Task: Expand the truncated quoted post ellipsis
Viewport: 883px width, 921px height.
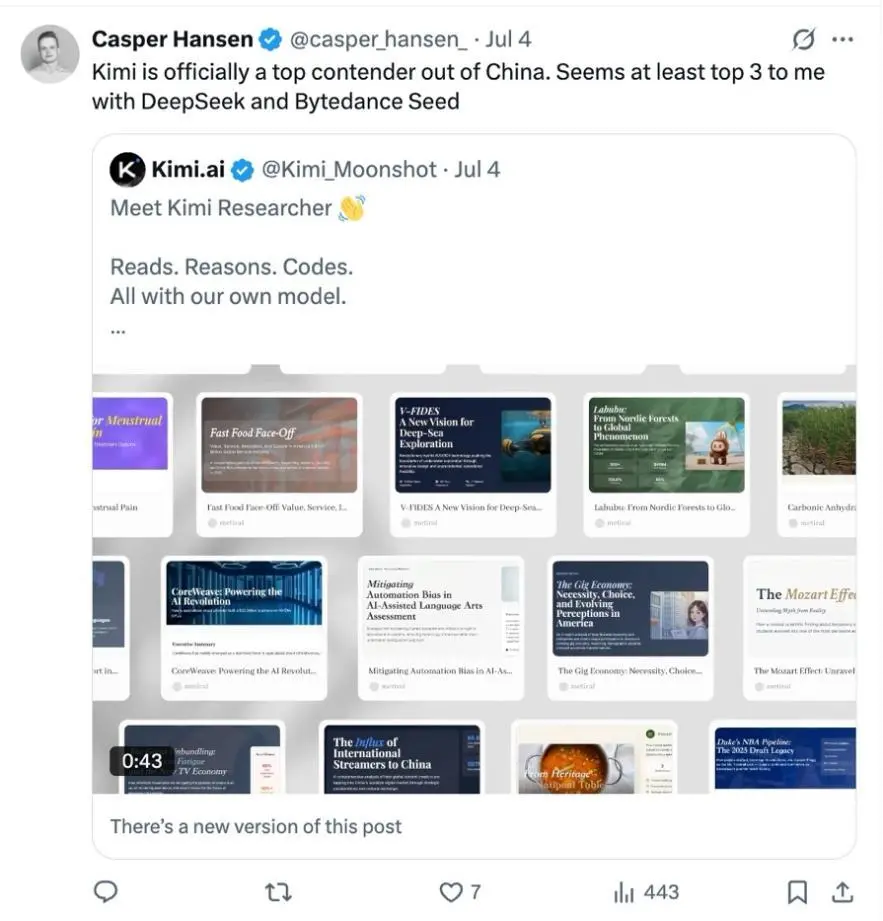Action: tap(118, 328)
